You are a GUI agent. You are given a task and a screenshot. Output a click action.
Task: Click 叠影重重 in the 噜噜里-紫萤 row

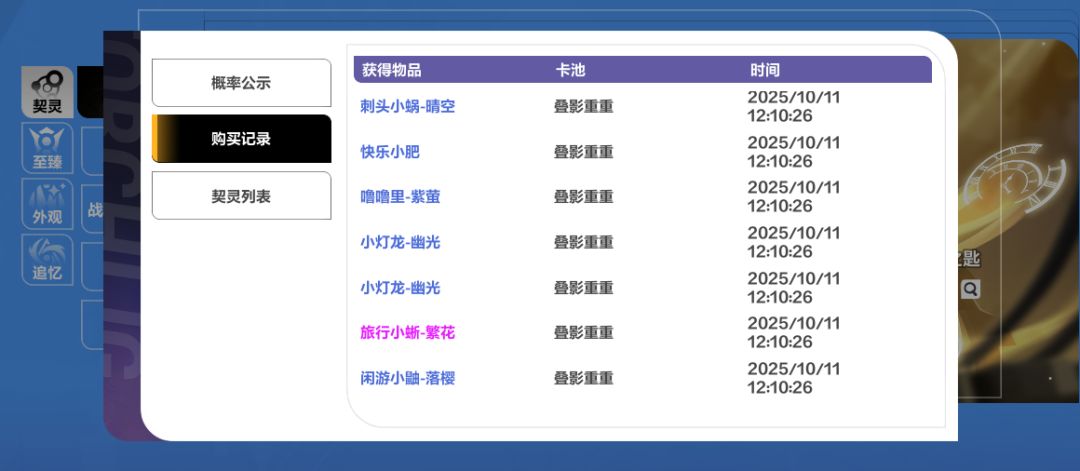tap(583, 197)
